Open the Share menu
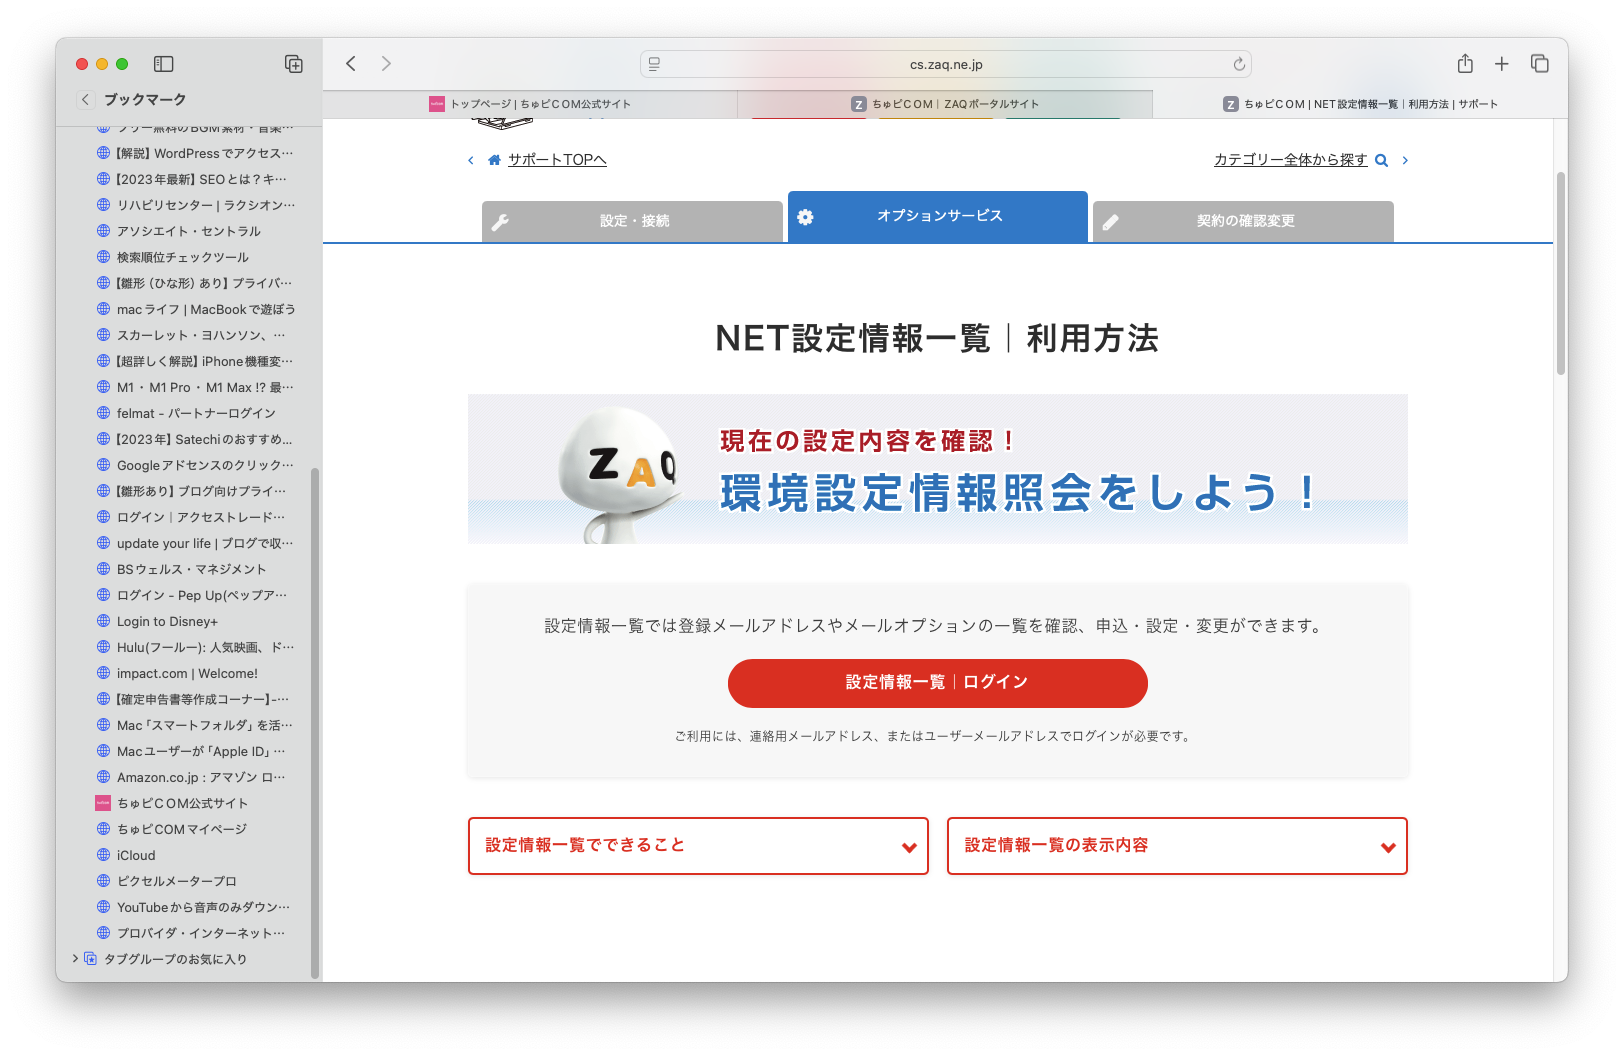Image resolution: width=1624 pixels, height=1056 pixels. (1465, 64)
